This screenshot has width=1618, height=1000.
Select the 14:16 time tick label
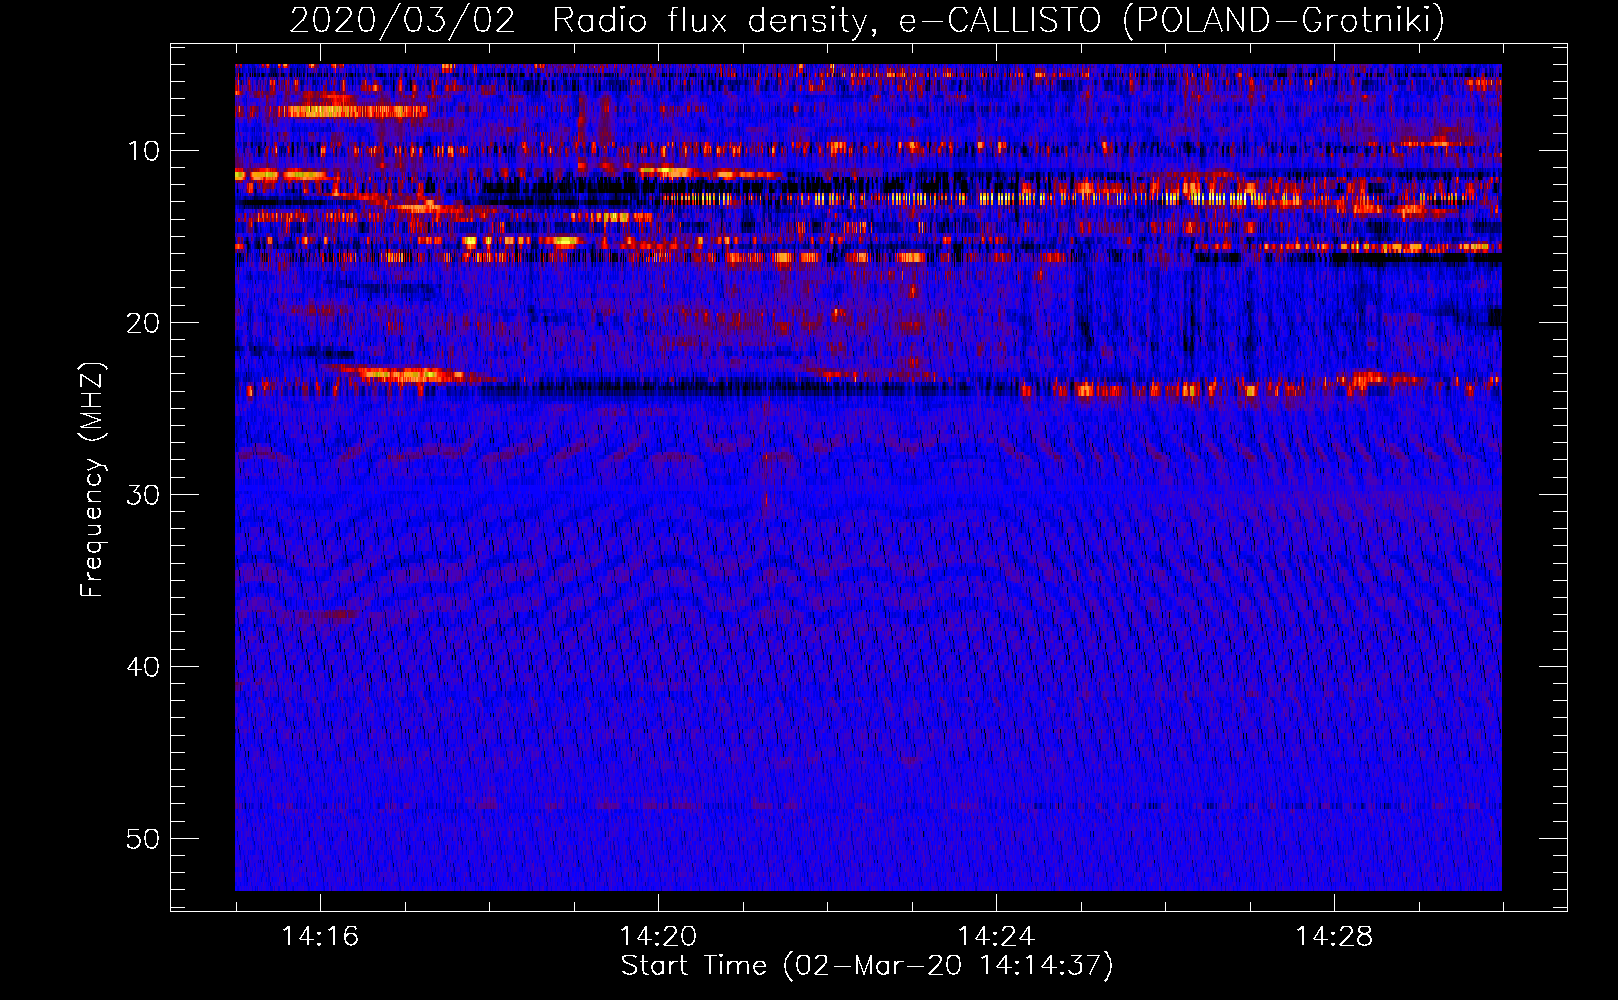320,937
